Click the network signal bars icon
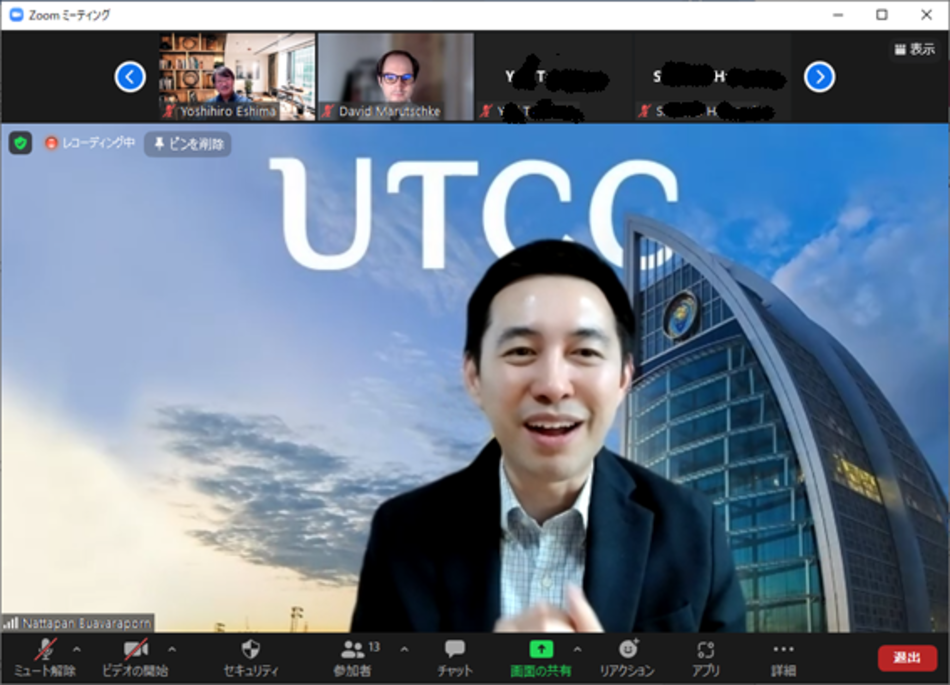This screenshot has height=685, width=950. pos(10,622)
